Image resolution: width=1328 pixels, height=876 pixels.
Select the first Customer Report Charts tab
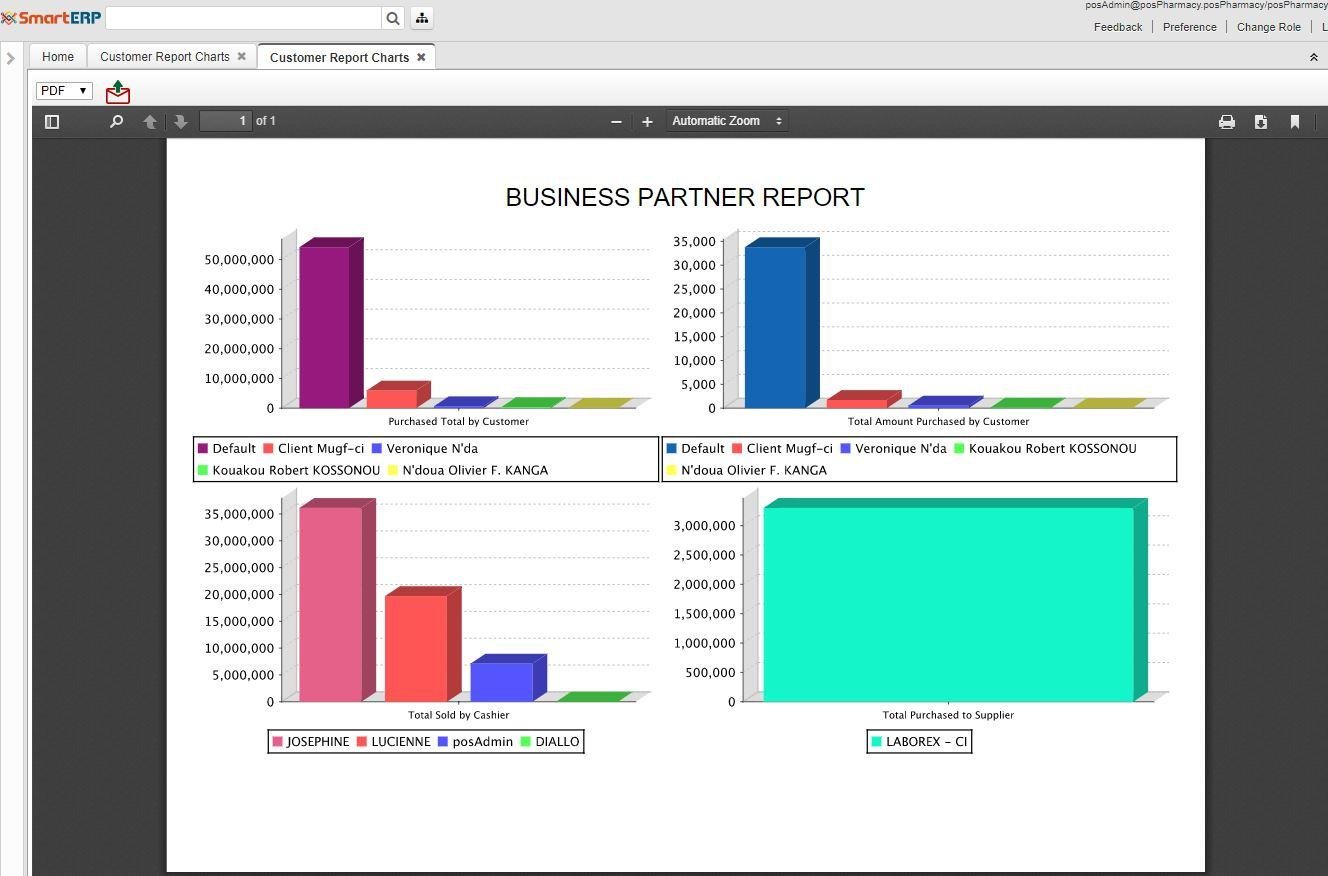(164, 57)
